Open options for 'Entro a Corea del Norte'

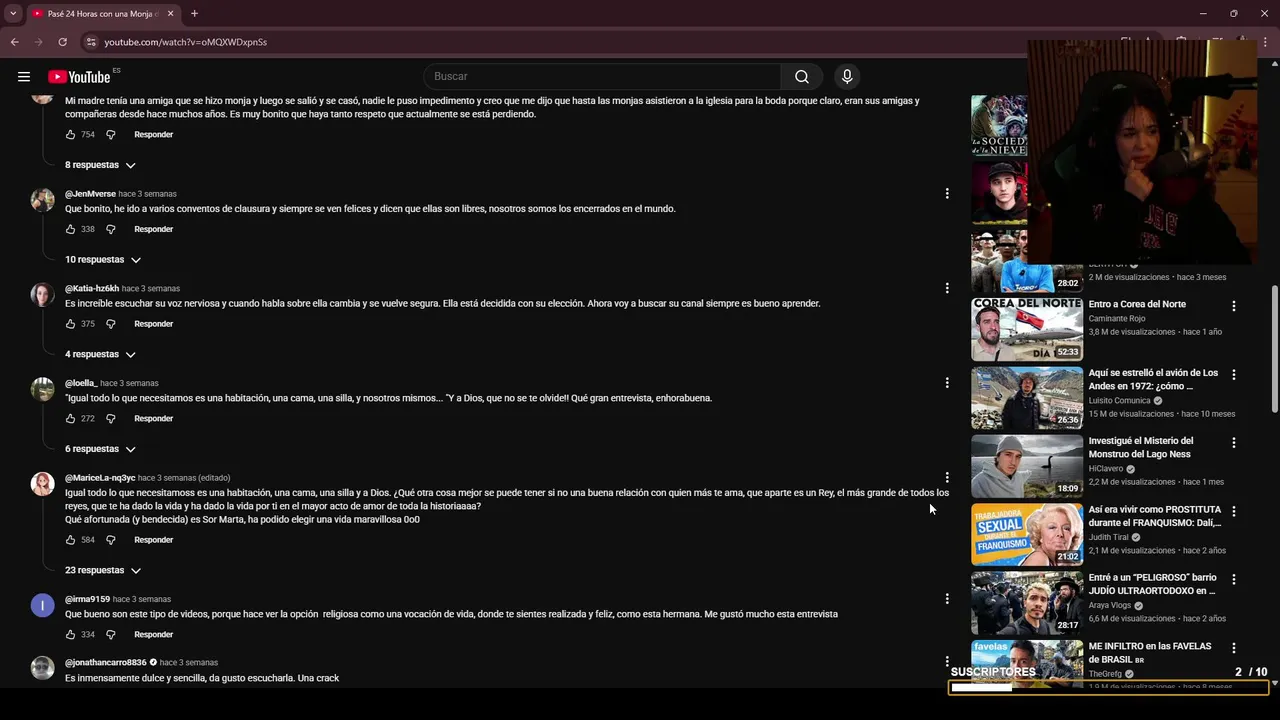1234,306
